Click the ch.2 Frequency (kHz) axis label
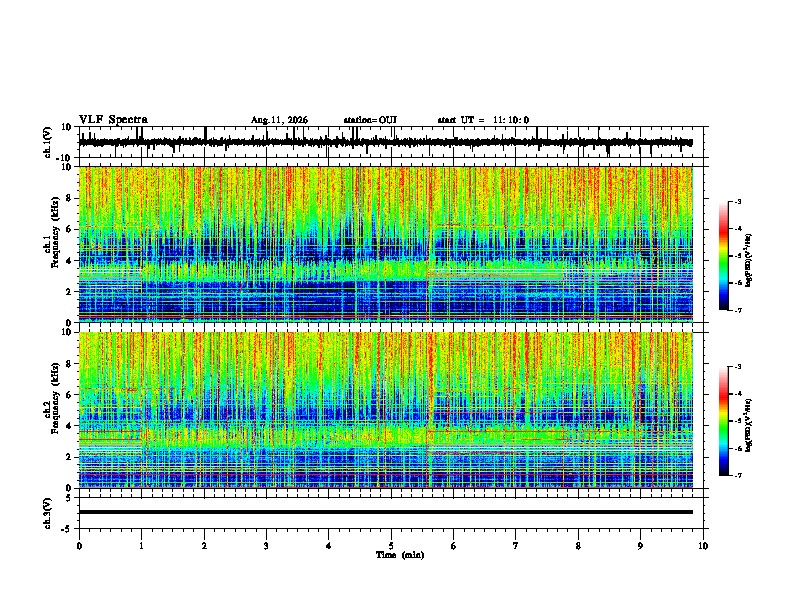This screenshot has height=612, width=792. tap(53, 398)
